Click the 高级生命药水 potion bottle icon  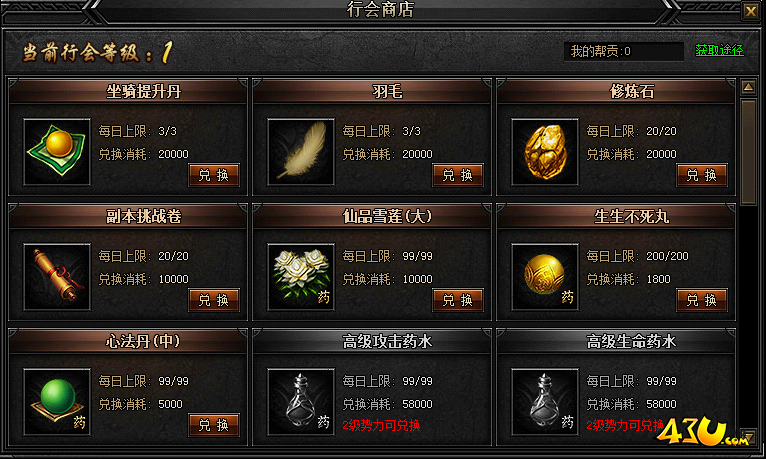(545, 402)
